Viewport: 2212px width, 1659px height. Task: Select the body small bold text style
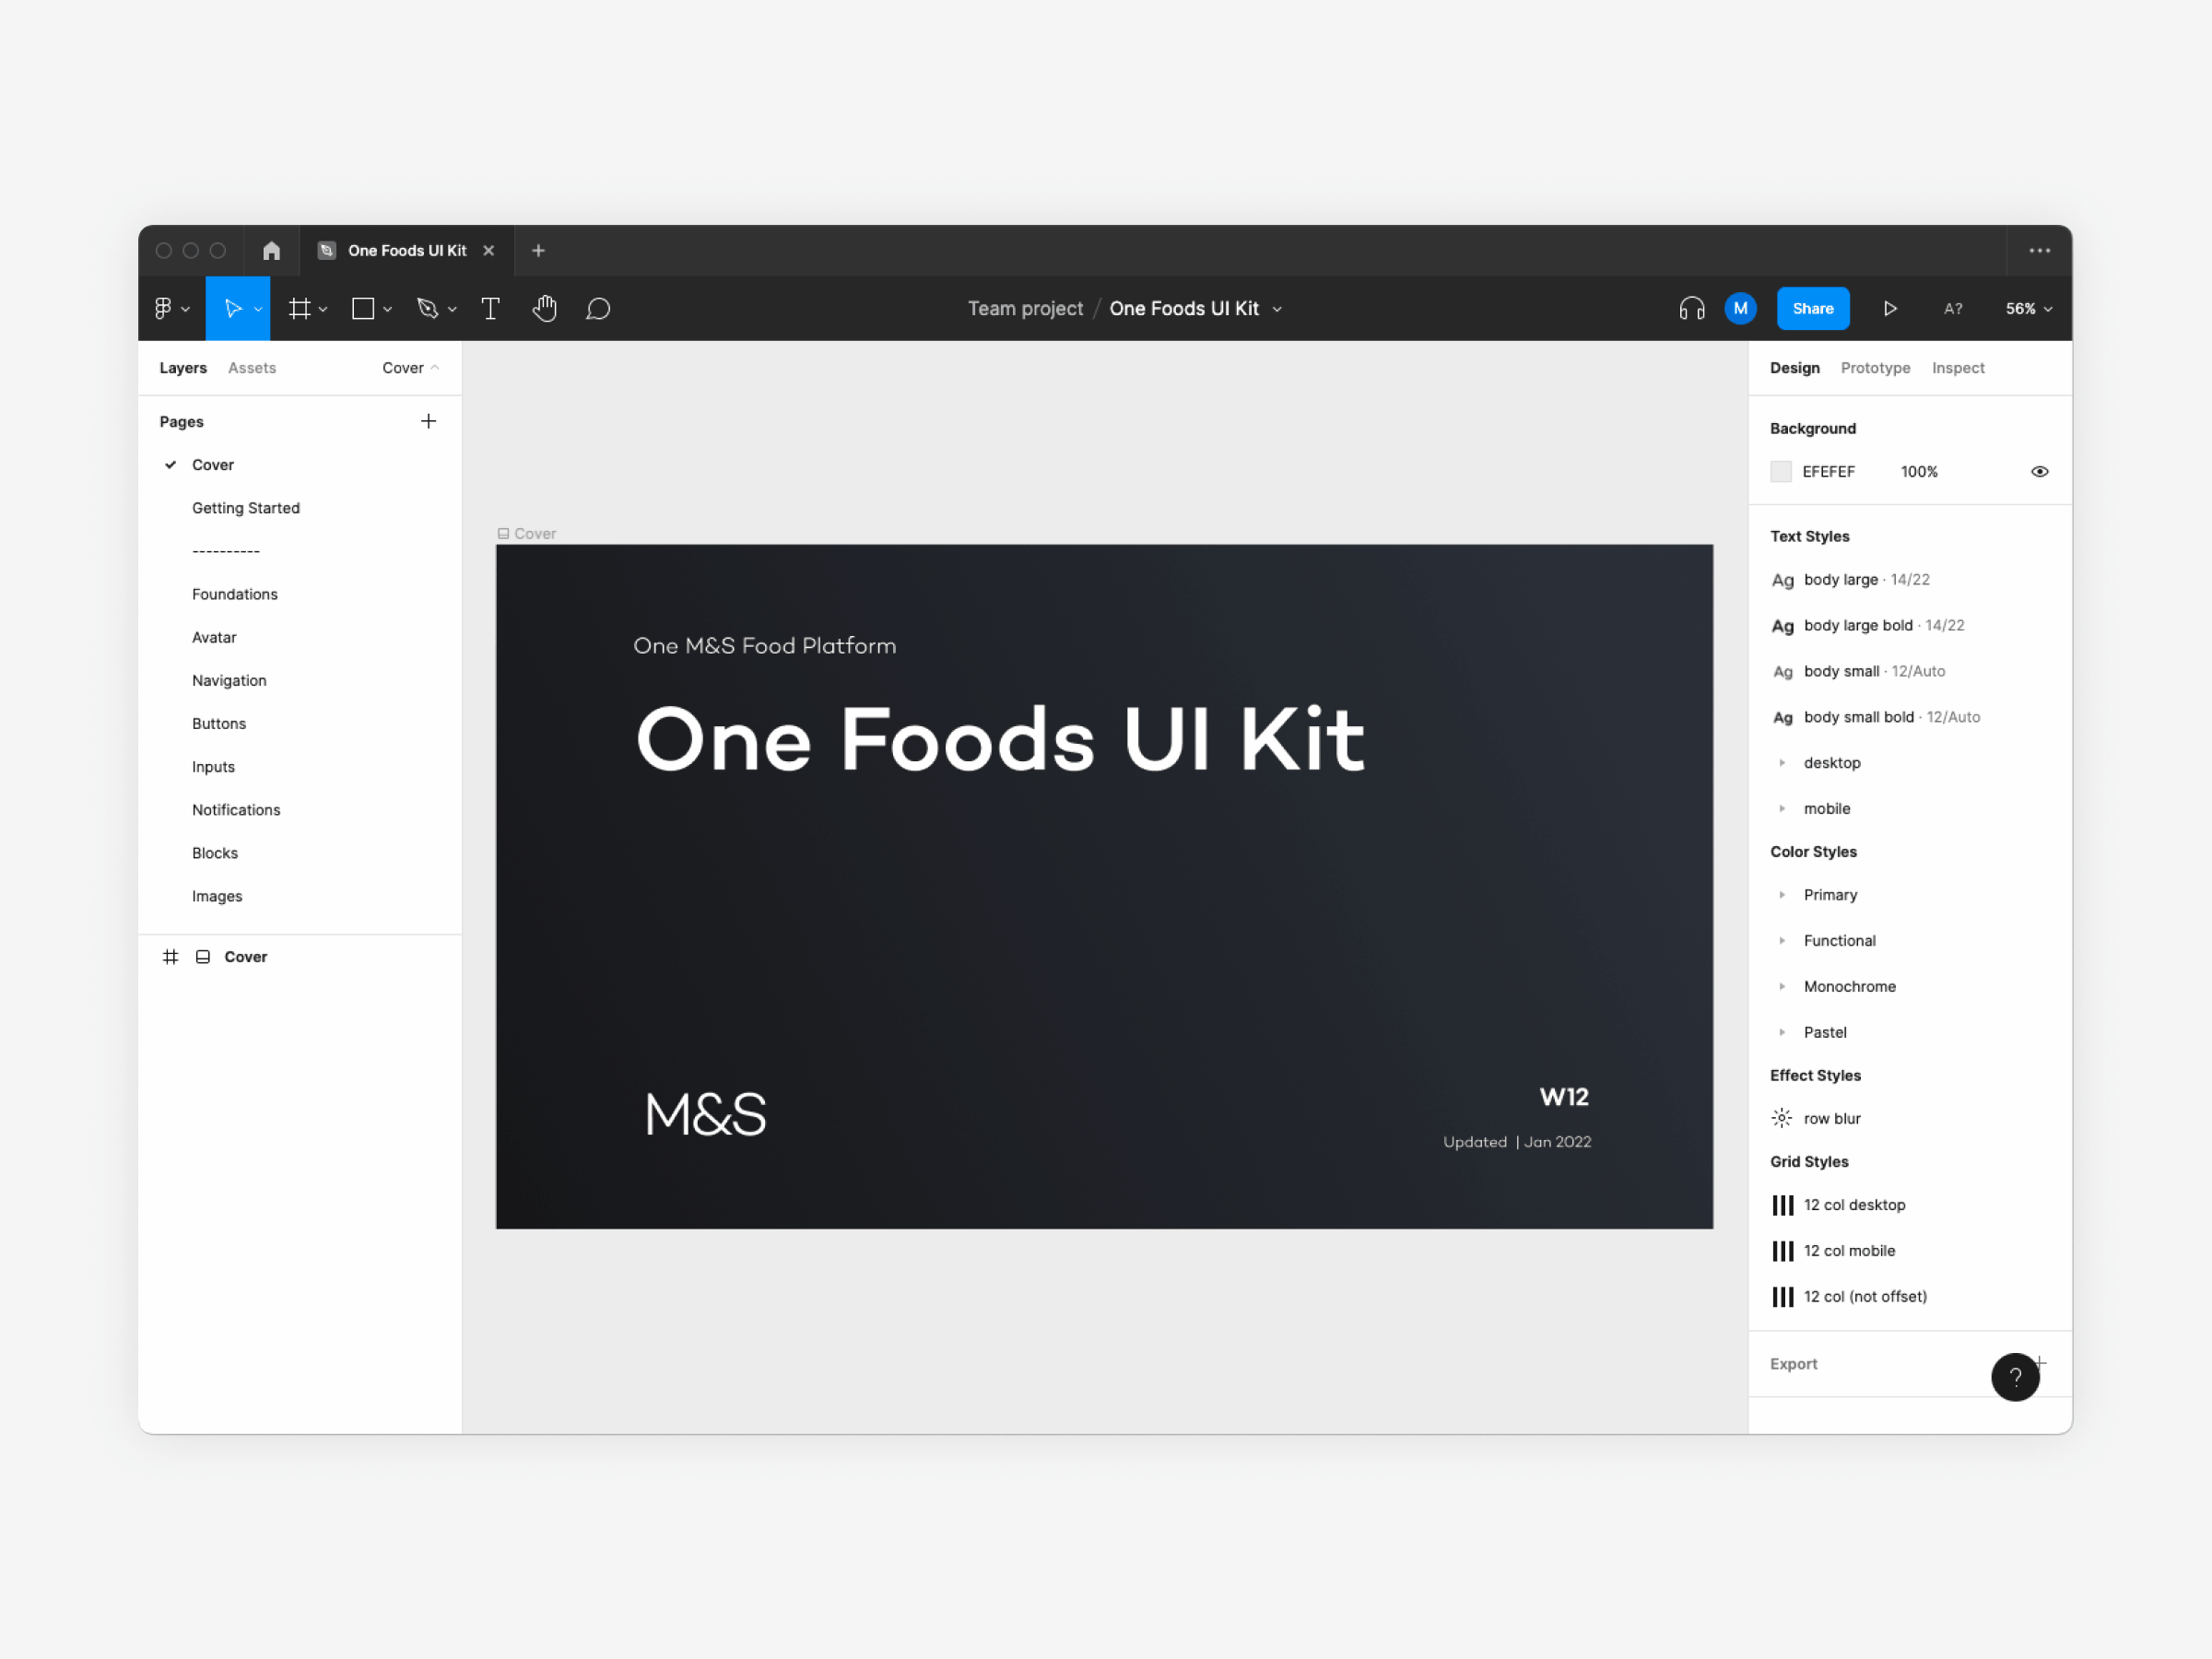click(x=1875, y=716)
